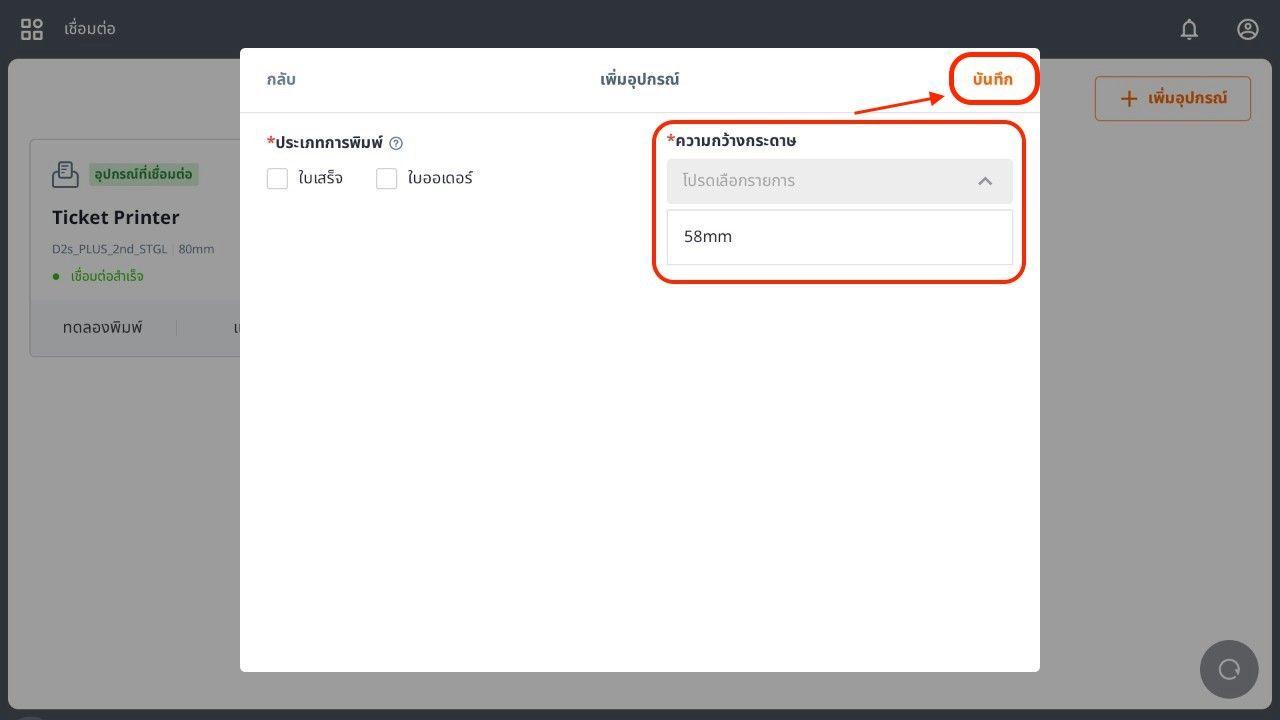Open the user profile icon
The width and height of the screenshot is (1280, 720).
[x=1247, y=29]
